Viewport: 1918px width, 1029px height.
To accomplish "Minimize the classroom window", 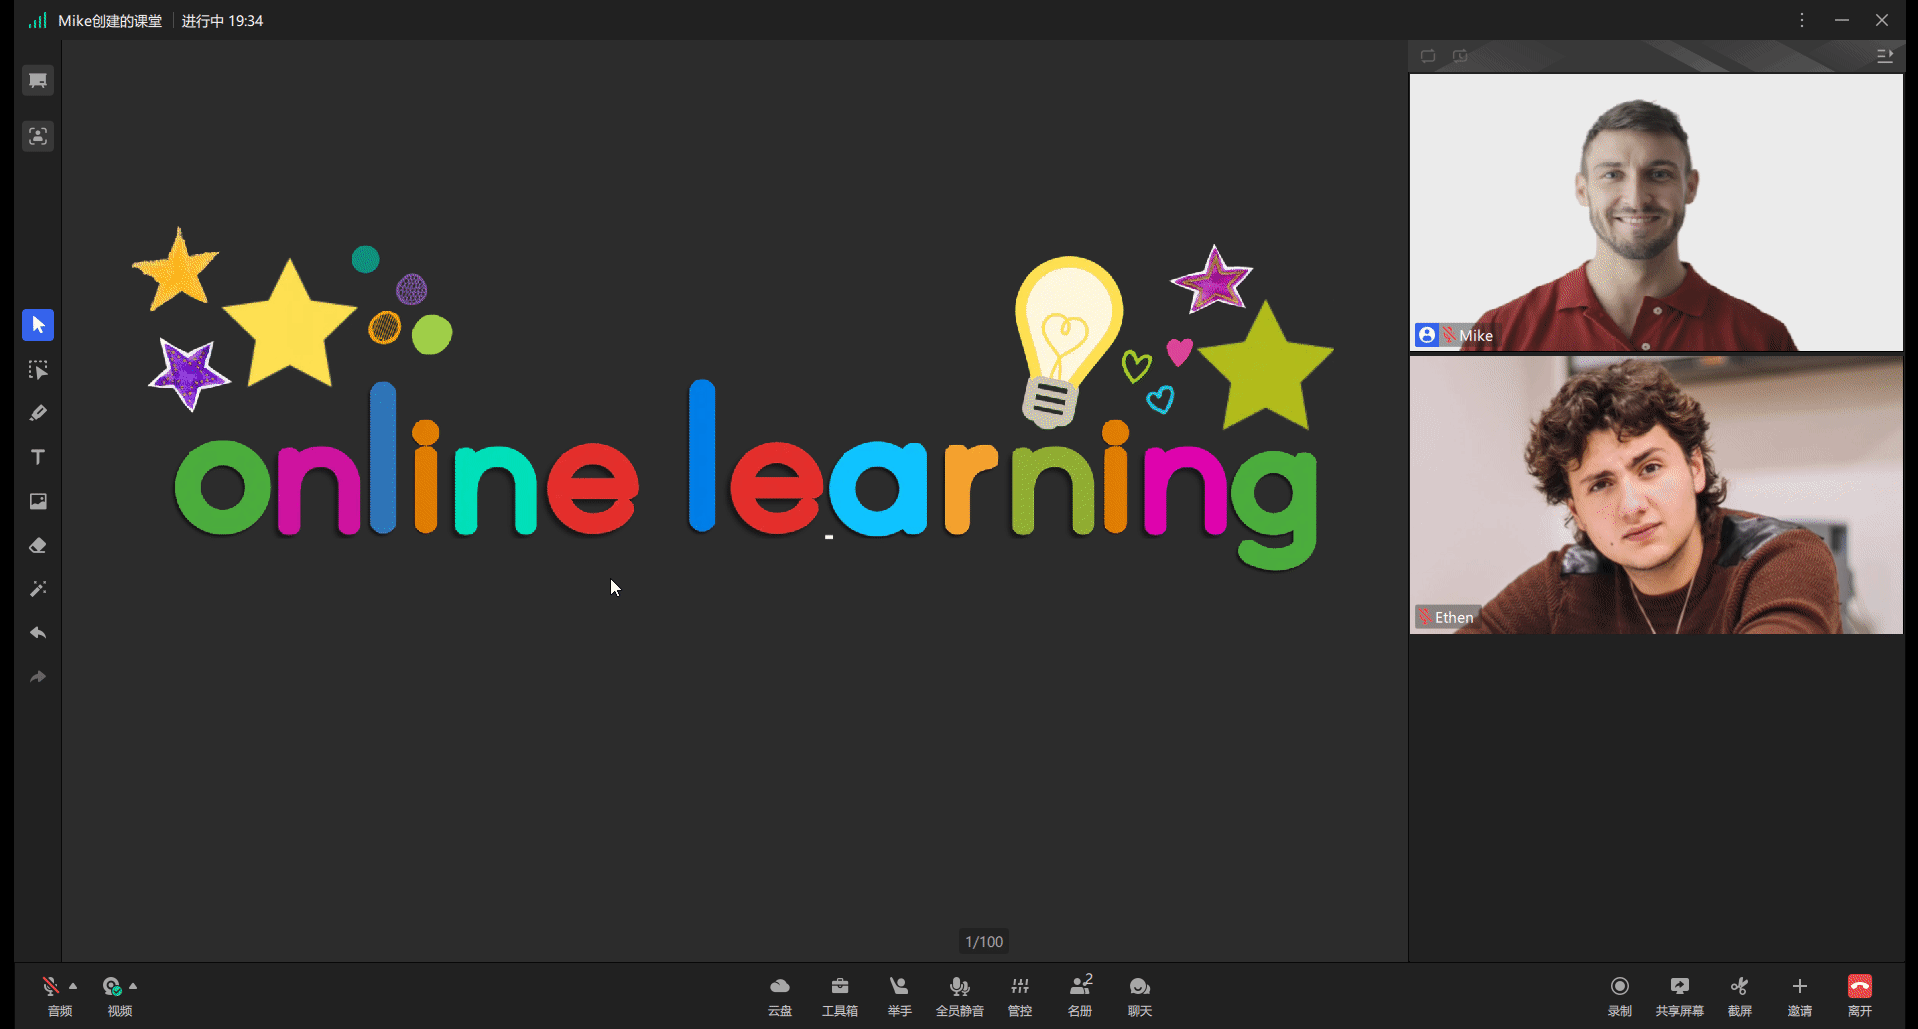I will click(1842, 20).
